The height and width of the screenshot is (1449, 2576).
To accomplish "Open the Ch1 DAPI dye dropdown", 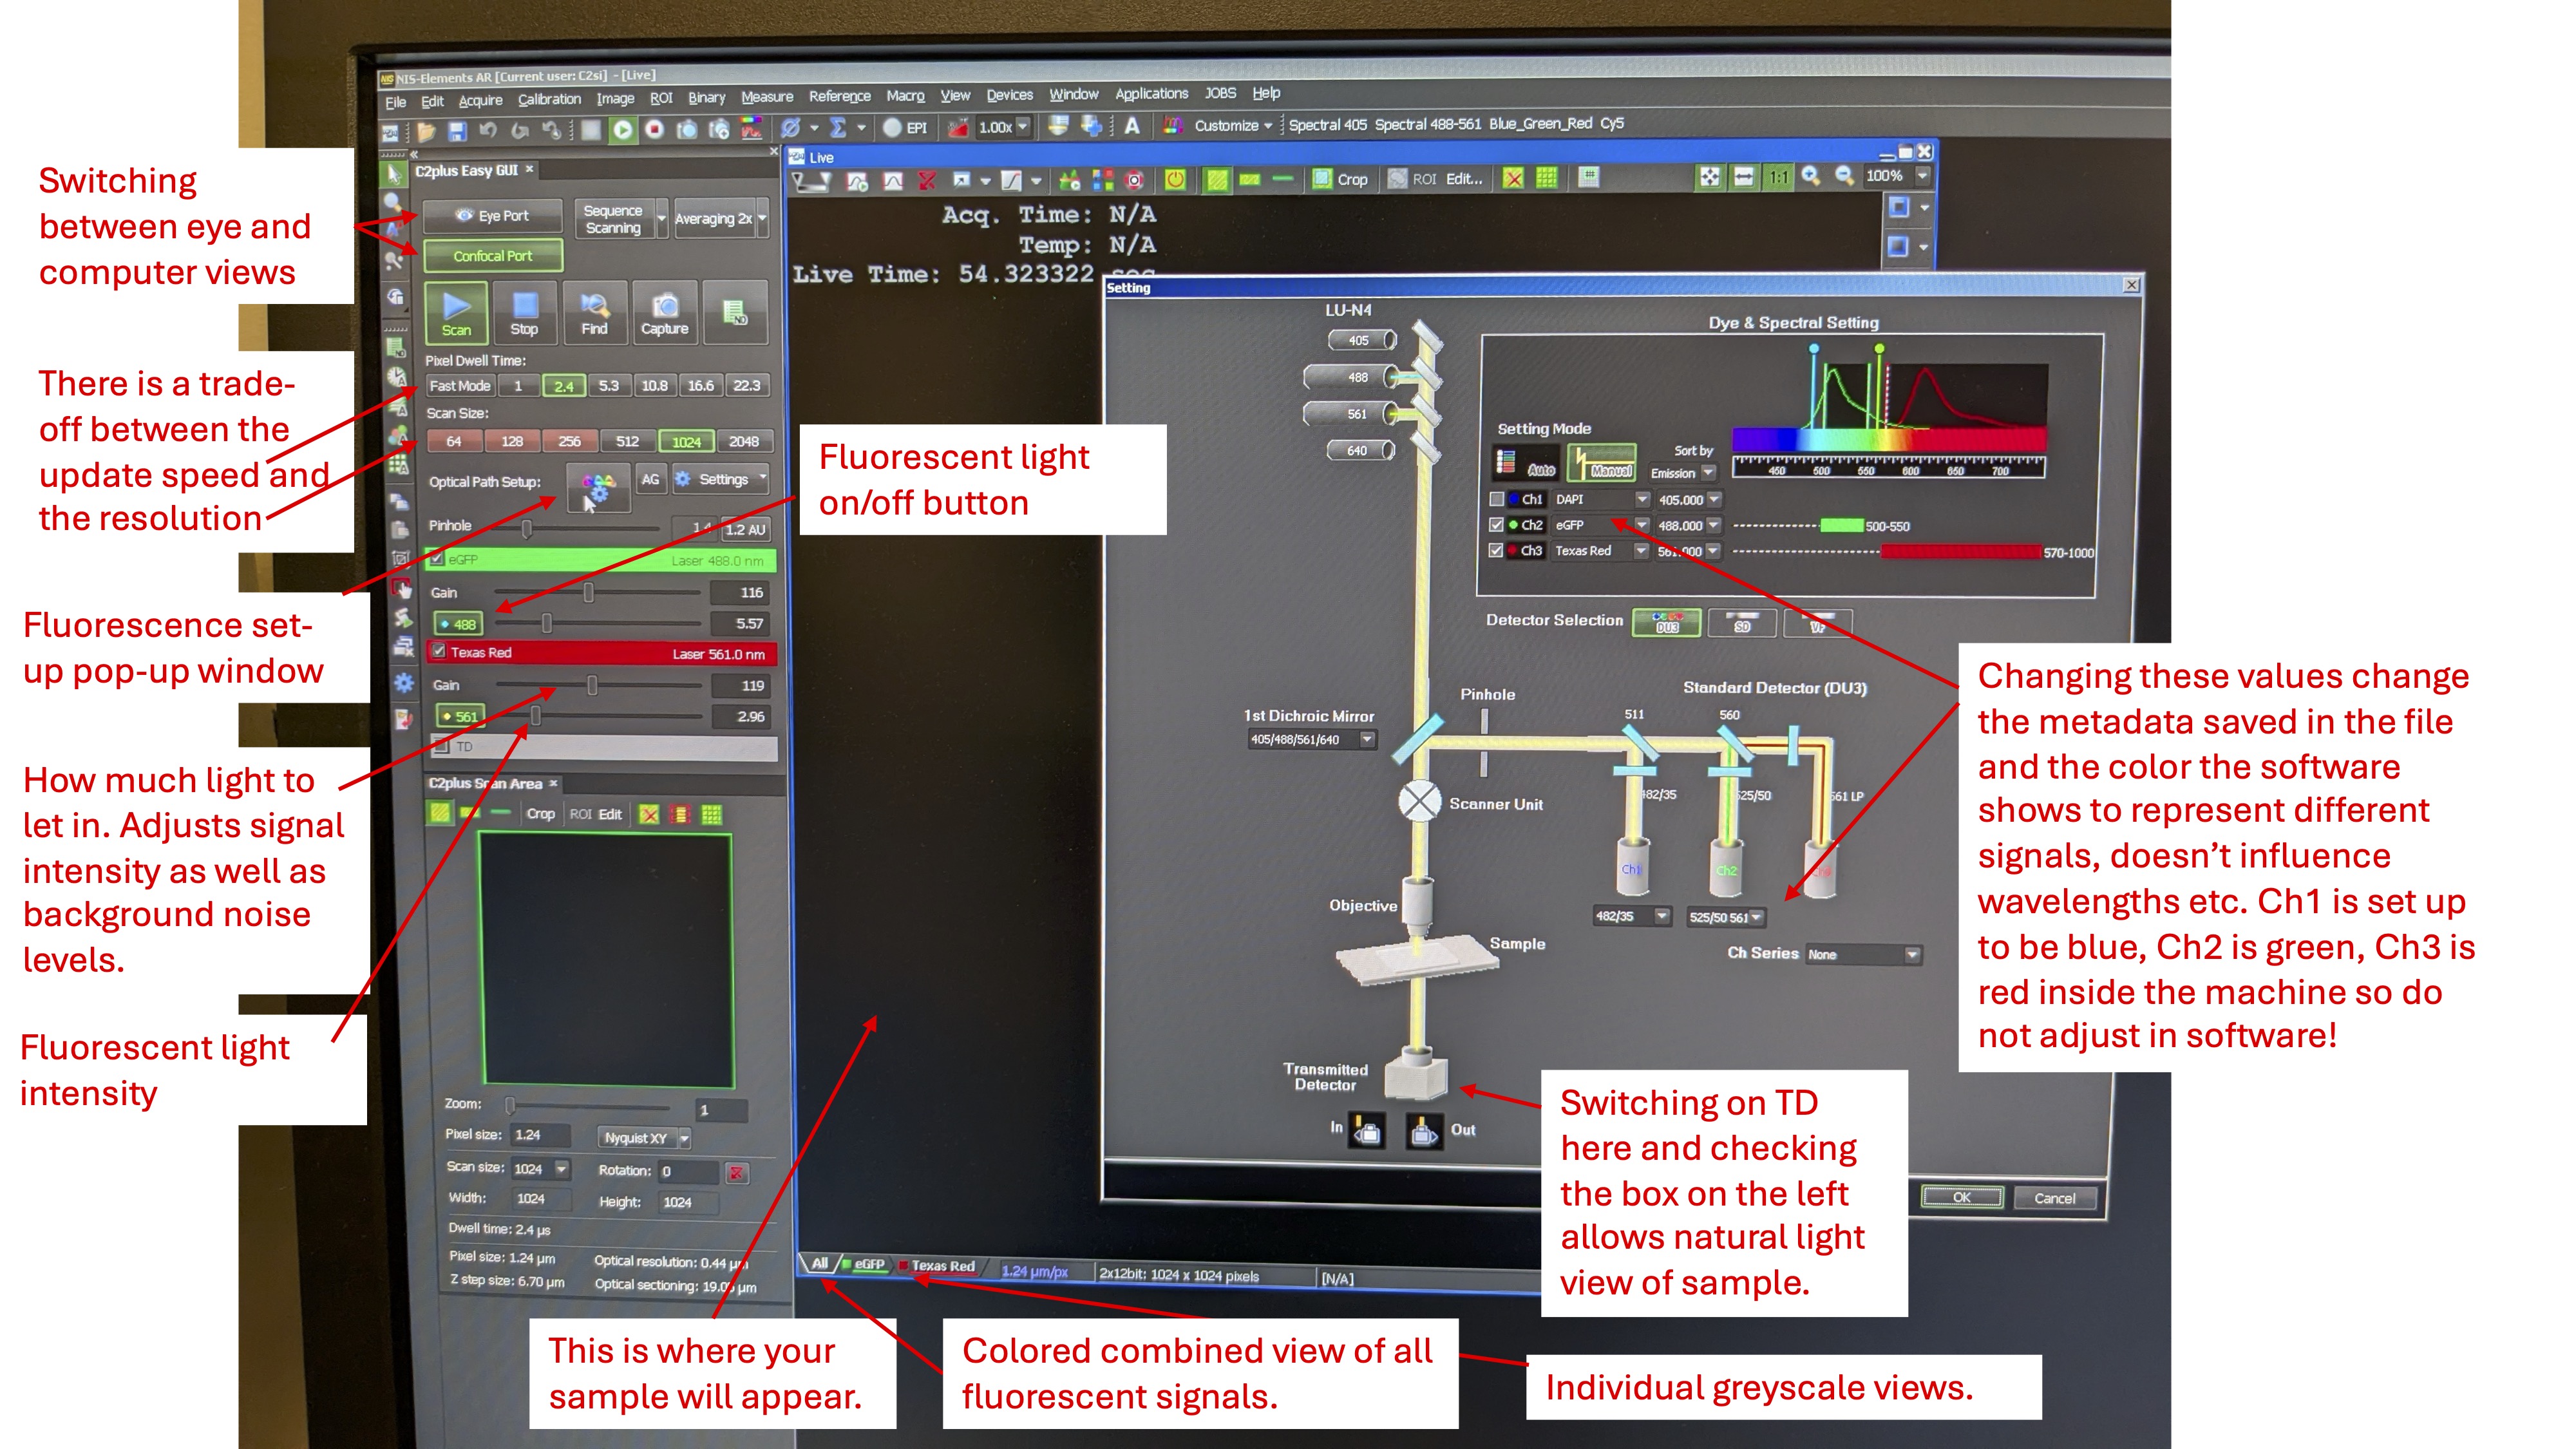I will (1641, 499).
